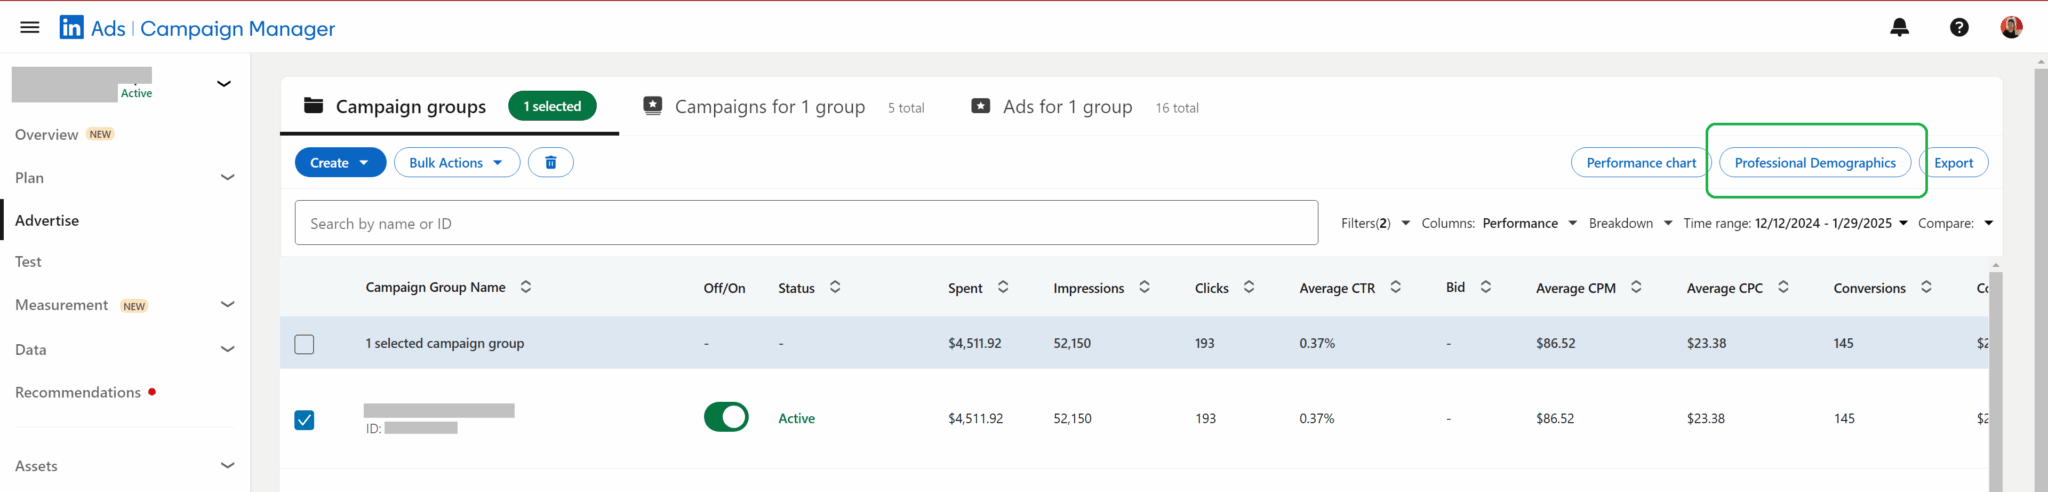Expand the Plan section
Viewport: 2048px width, 492px height.
click(x=227, y=177)
